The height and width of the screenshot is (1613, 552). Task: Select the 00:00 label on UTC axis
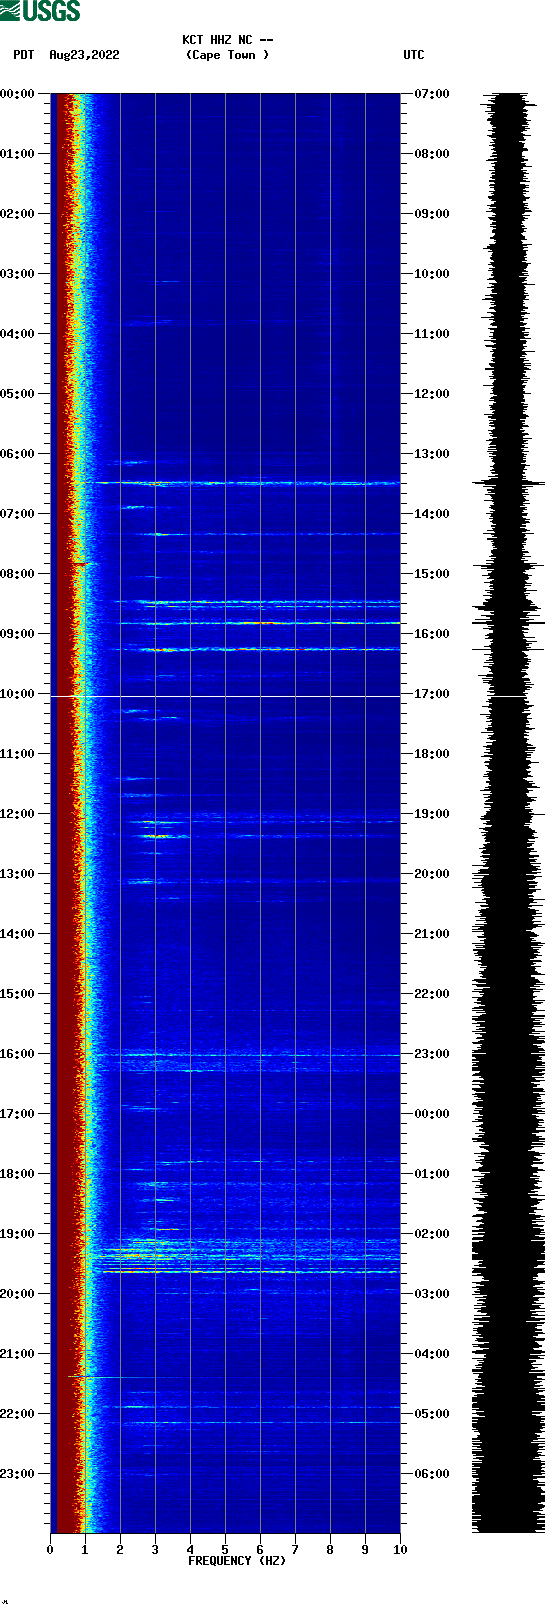pyautogui.click(x=432, y=1114)
